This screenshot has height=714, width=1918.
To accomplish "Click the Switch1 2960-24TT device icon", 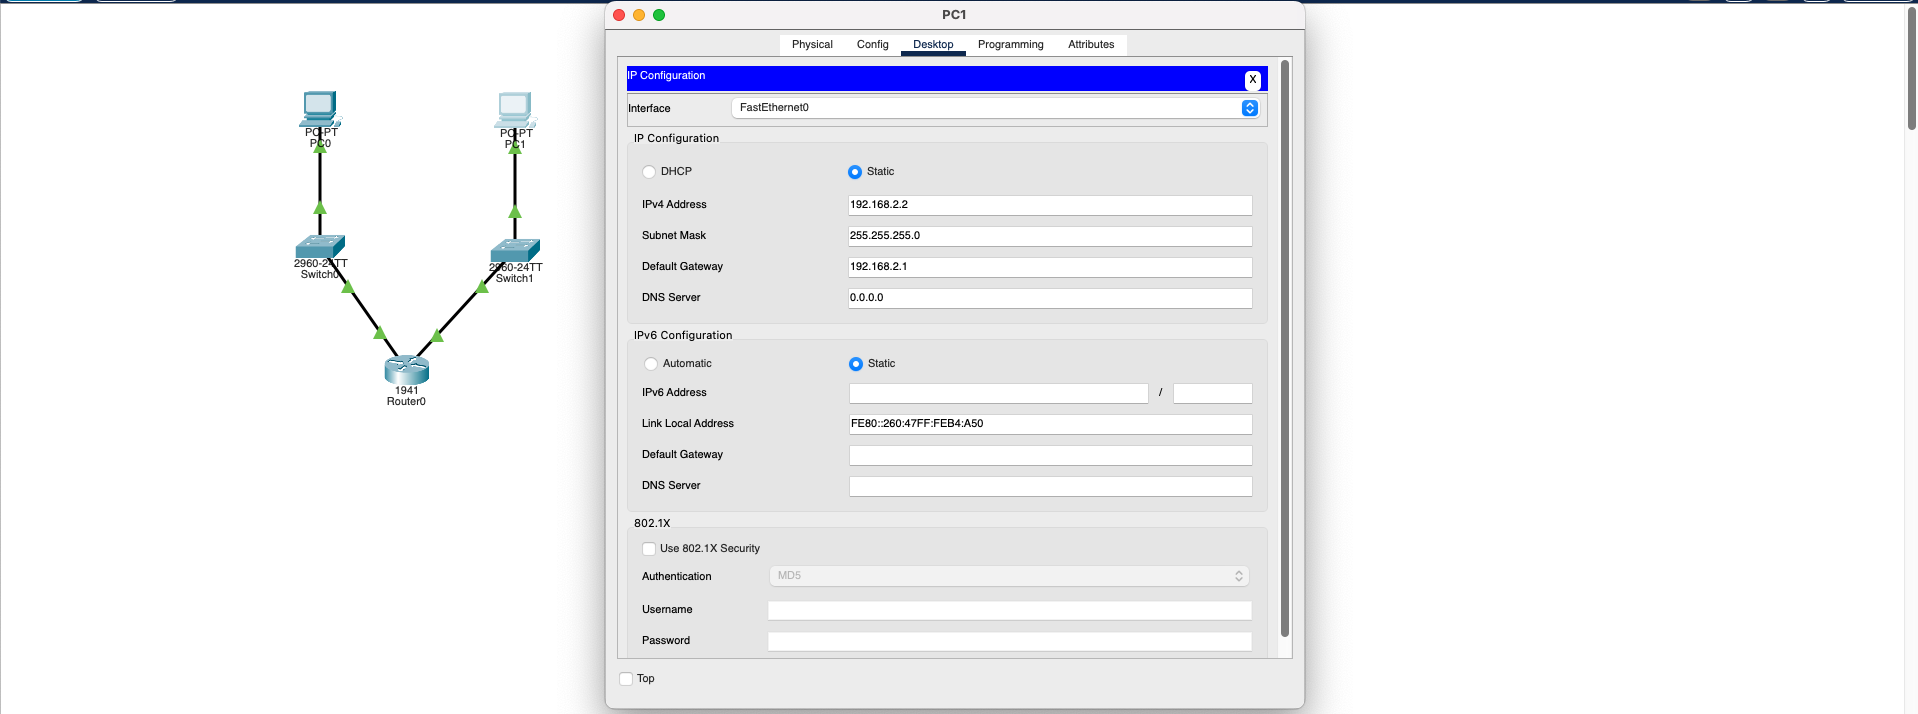I will pyautogui.click(x=515, y=250).
